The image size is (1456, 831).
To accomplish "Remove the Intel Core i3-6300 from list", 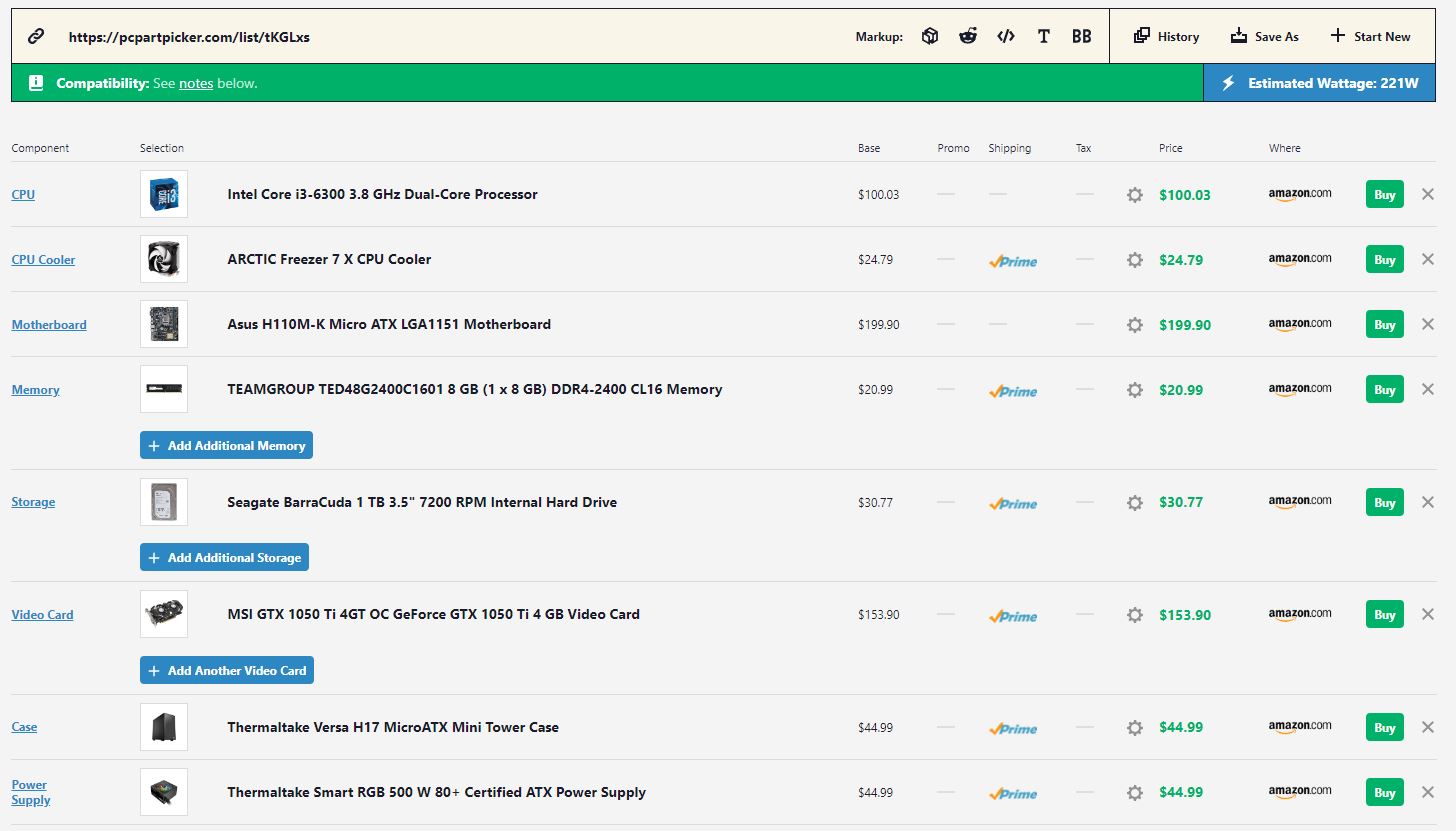I will (x=1428, y=195).
